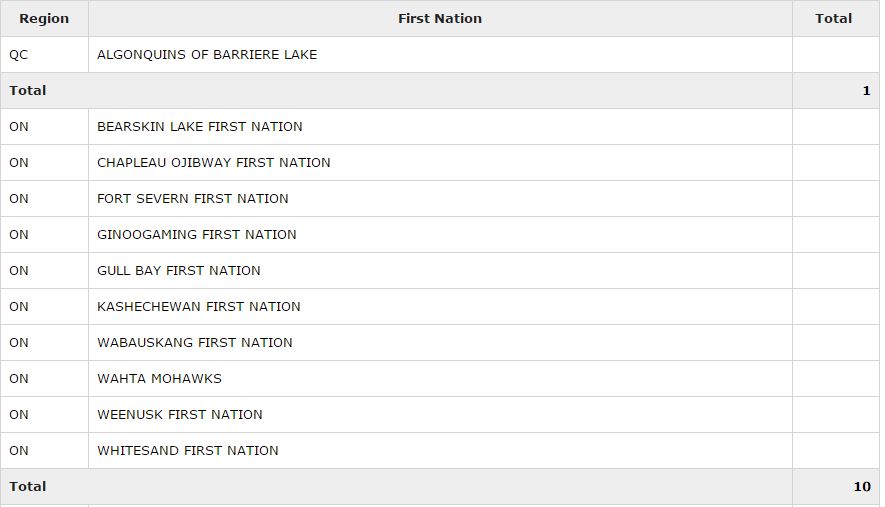Viewport: 885px width, 507px height.
Task: Click the First Nation column header
Action: click(440, 18)
